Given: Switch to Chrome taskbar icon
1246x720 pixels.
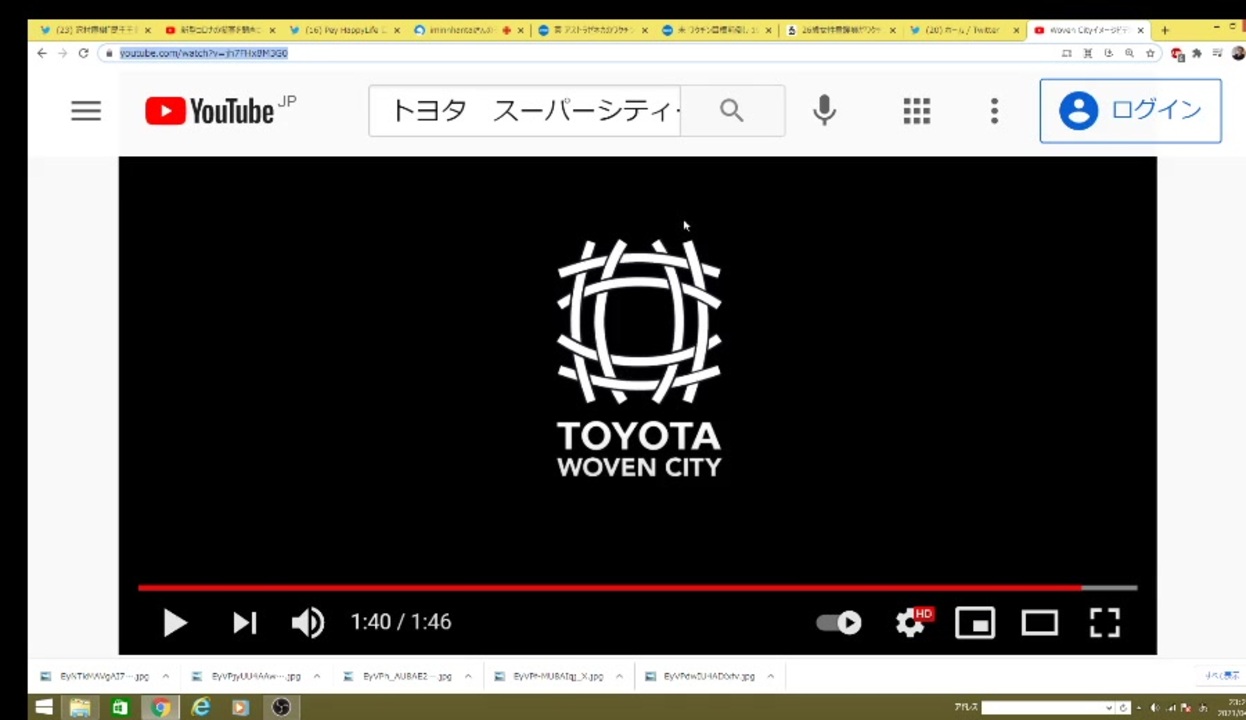Looking at the screenshot, I should [x=160, y=707].
